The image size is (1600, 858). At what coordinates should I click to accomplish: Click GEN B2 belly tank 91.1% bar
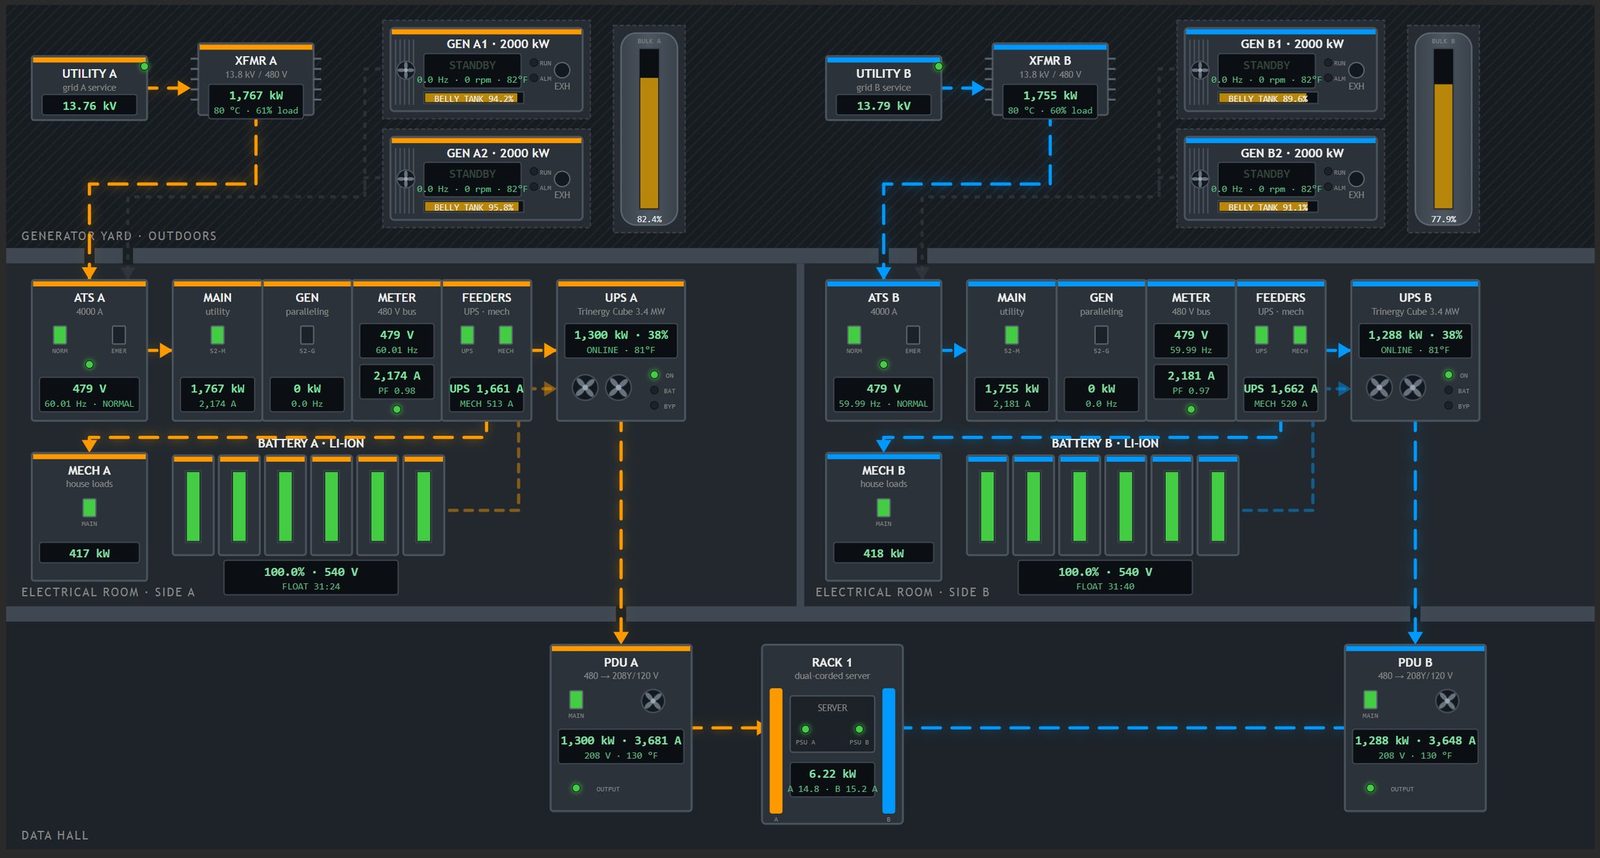tap(1268, 207)
